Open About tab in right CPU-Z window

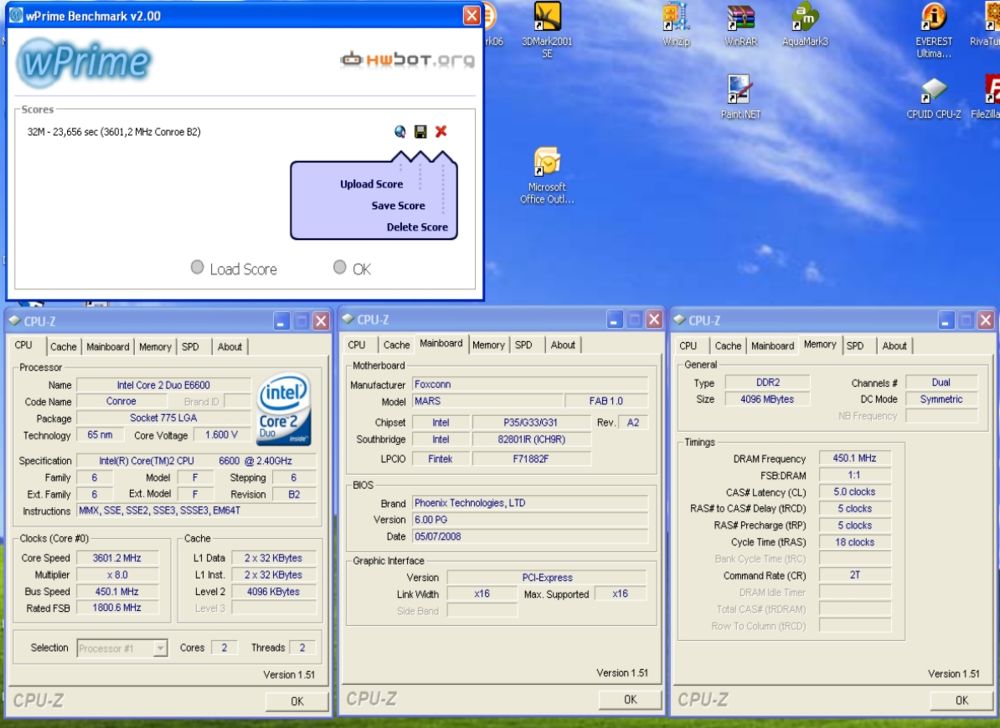[x=894, y=346]
